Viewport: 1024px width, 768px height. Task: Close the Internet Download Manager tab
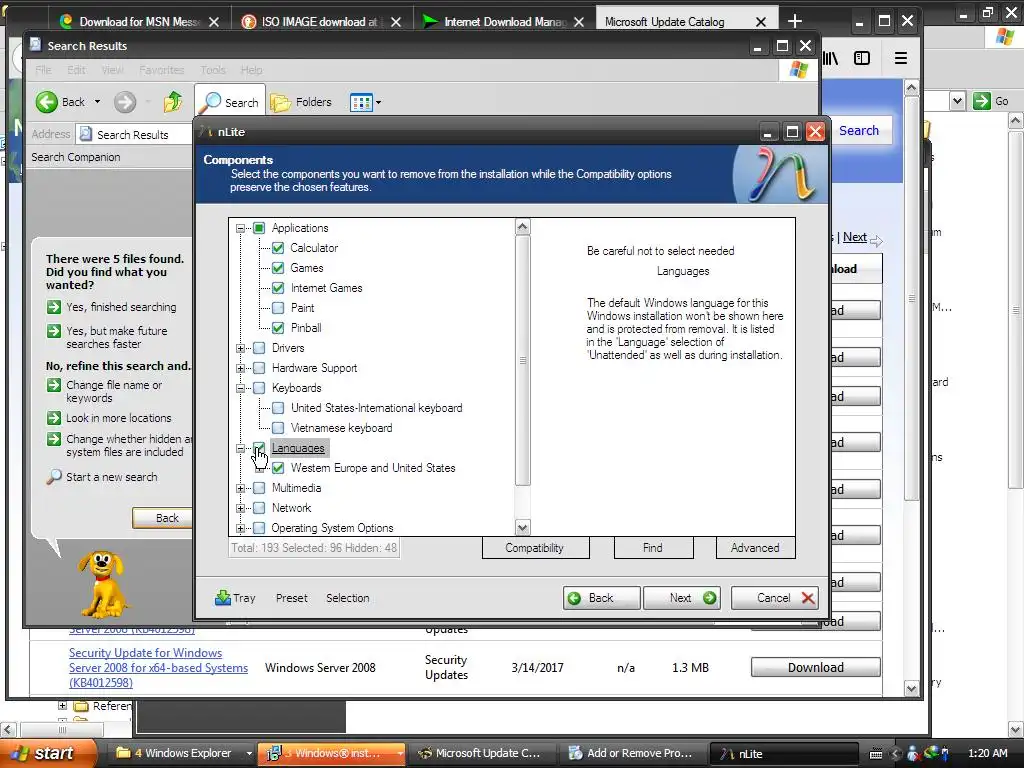(x=579, y=22)
